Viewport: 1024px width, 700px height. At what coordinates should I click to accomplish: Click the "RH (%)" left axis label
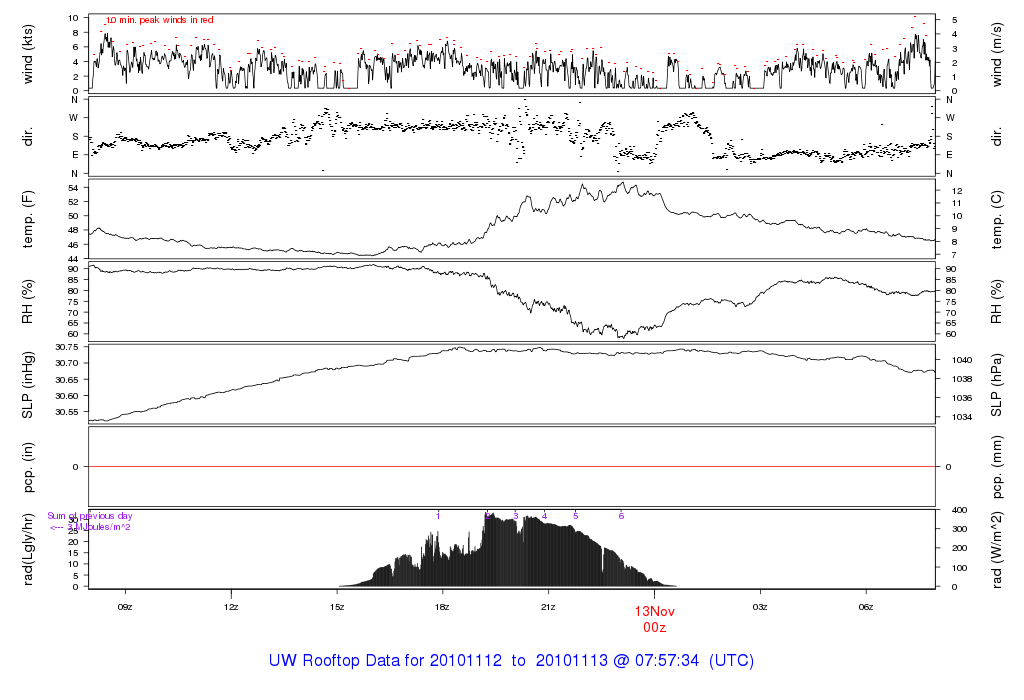pyautogui.click(x=28, y=301)
